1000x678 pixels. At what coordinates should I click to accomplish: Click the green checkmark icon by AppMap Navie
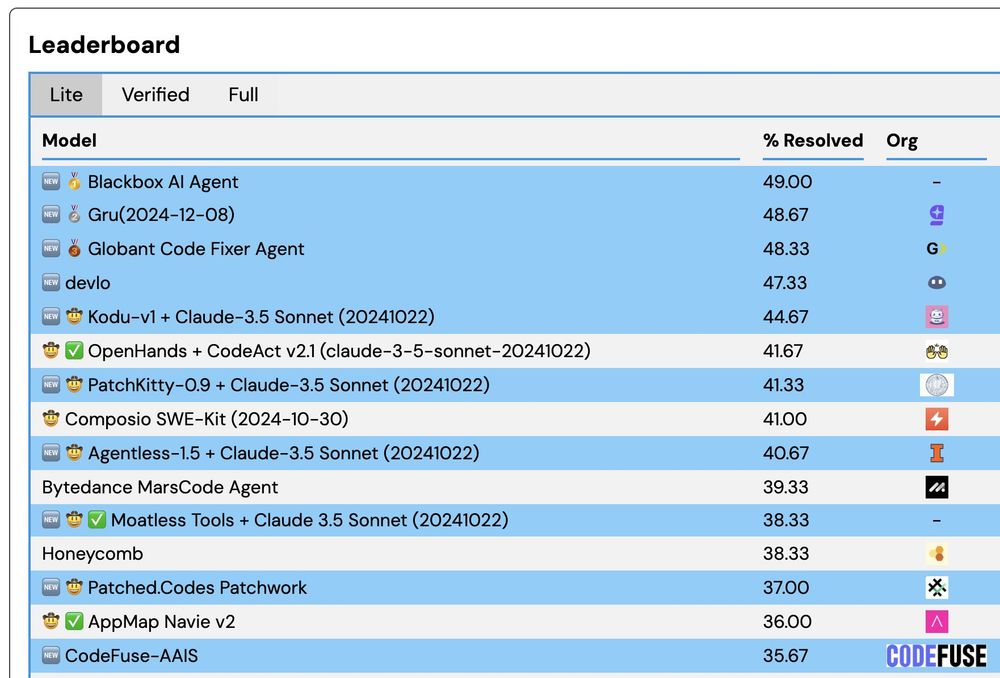click(74, 621)
